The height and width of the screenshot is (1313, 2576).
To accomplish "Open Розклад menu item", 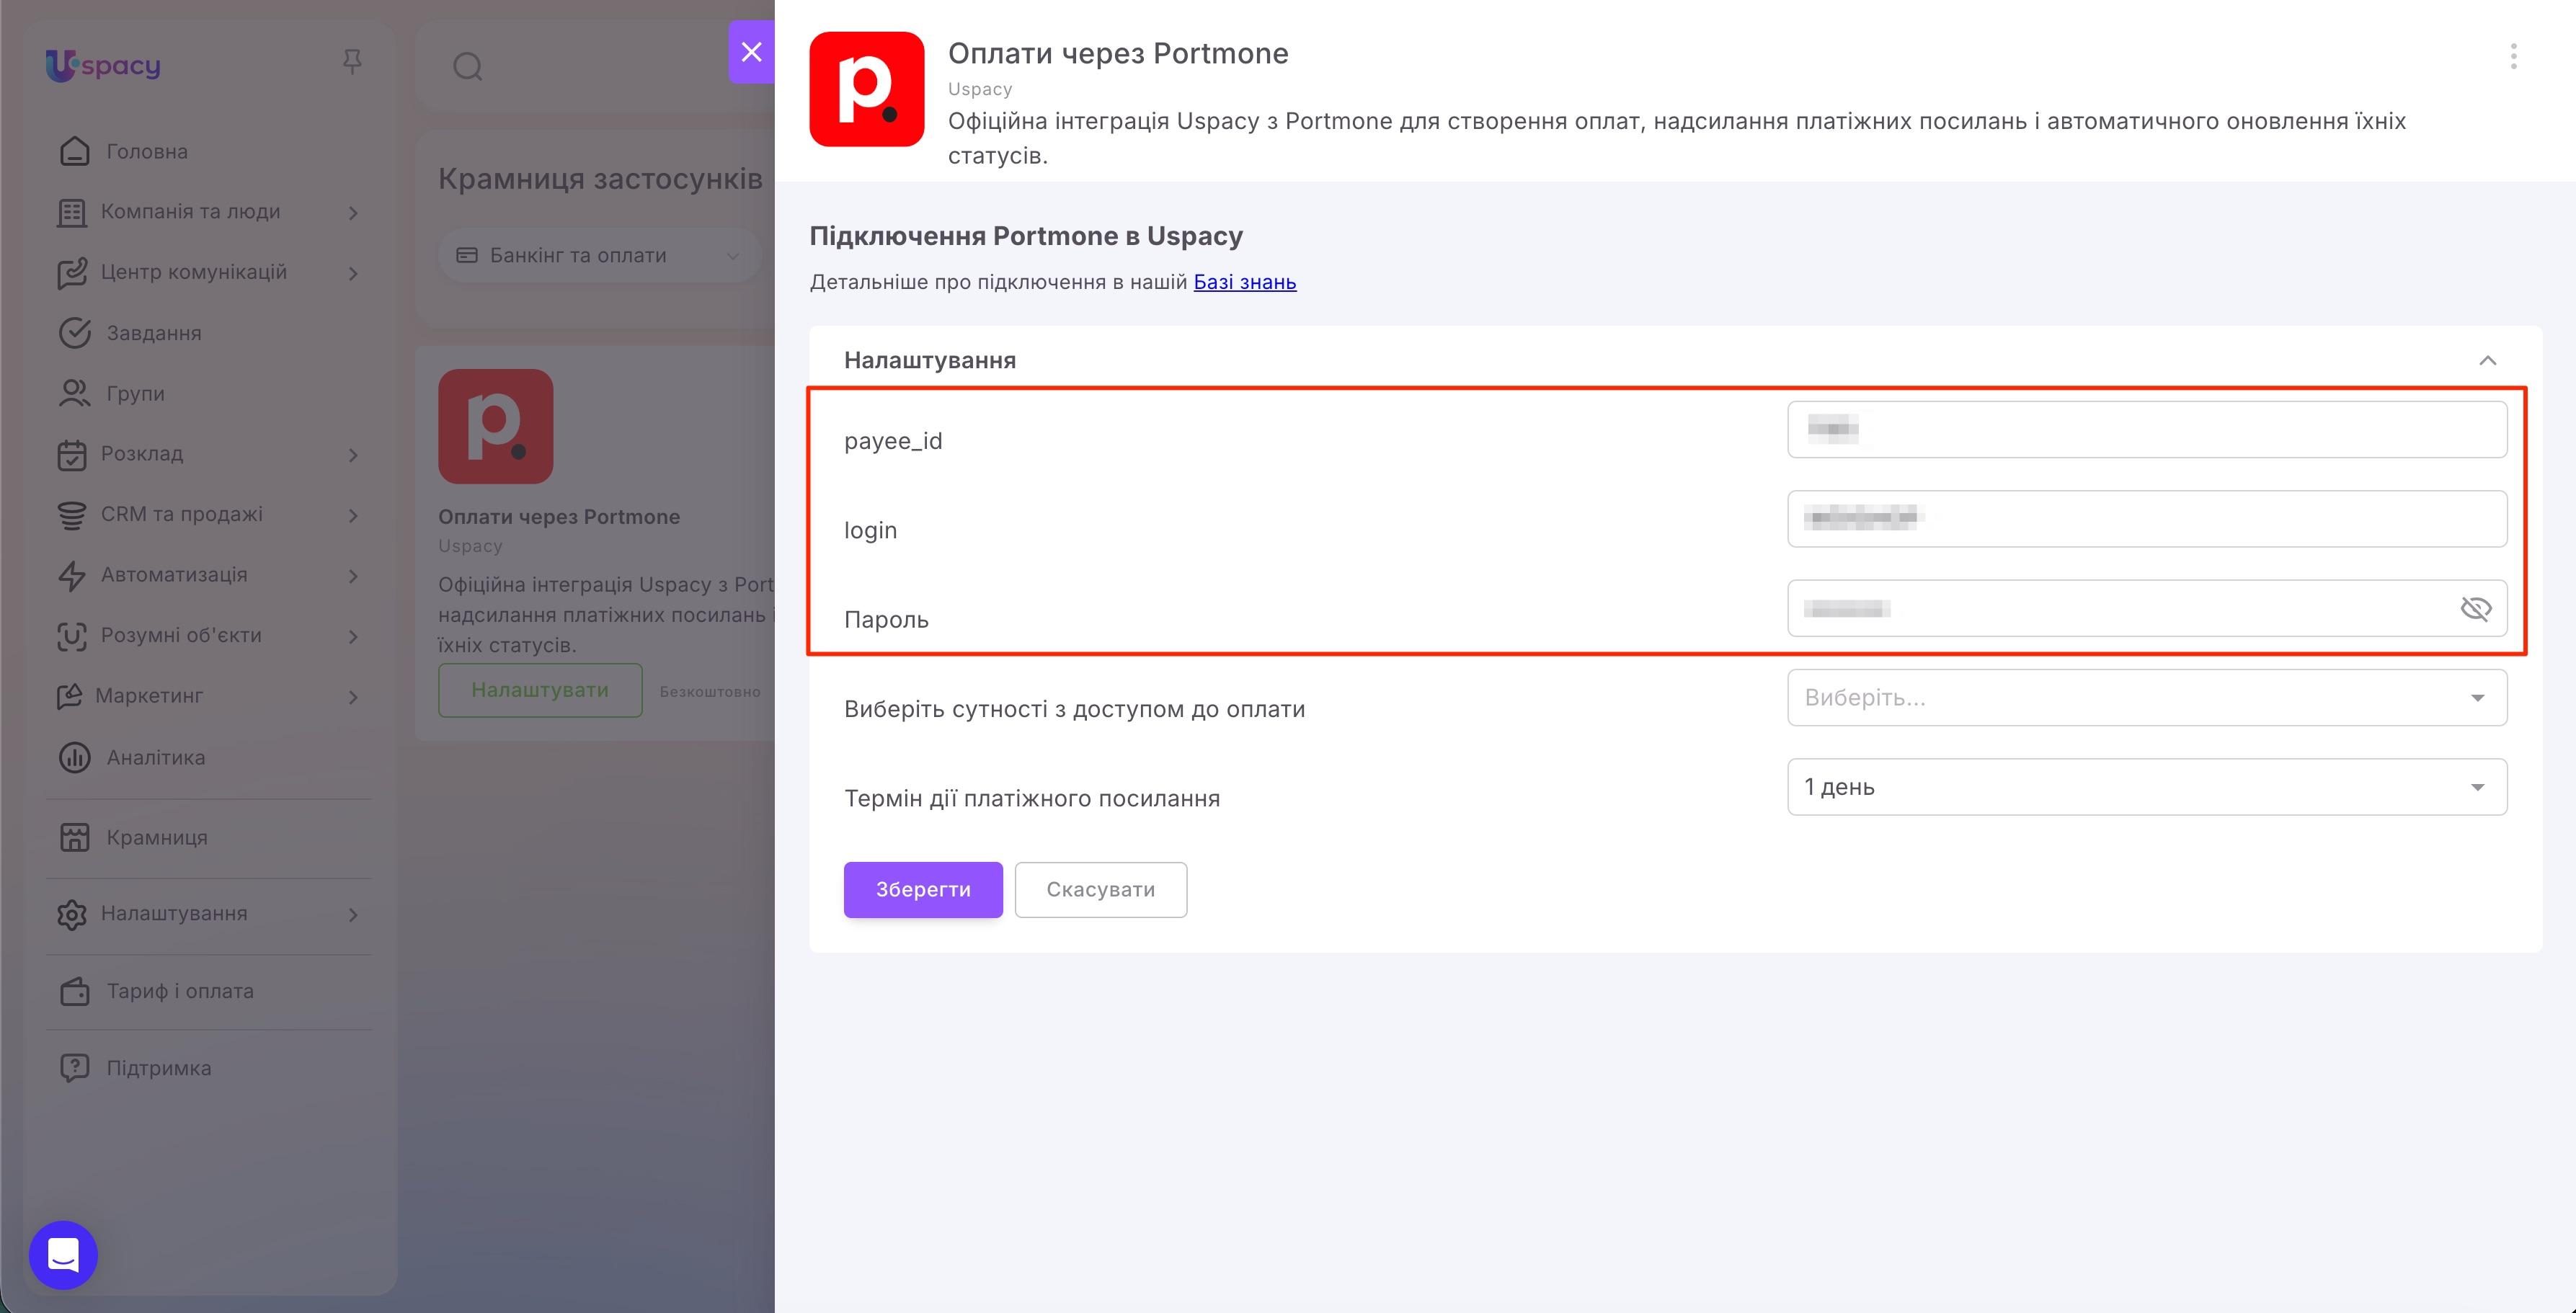I will coord(142,453).
